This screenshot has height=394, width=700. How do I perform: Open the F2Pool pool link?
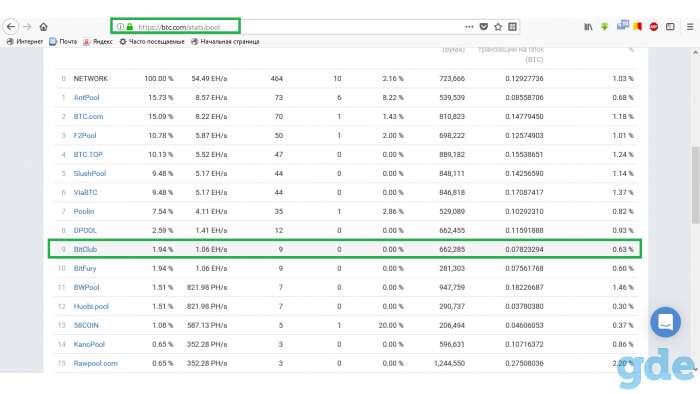coord(85,135)
